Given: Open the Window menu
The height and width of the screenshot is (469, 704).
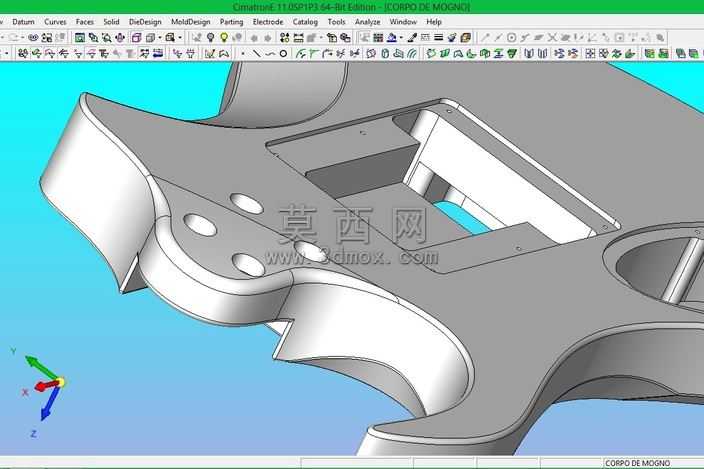Looking at the screenshot, I should (403, 22).
